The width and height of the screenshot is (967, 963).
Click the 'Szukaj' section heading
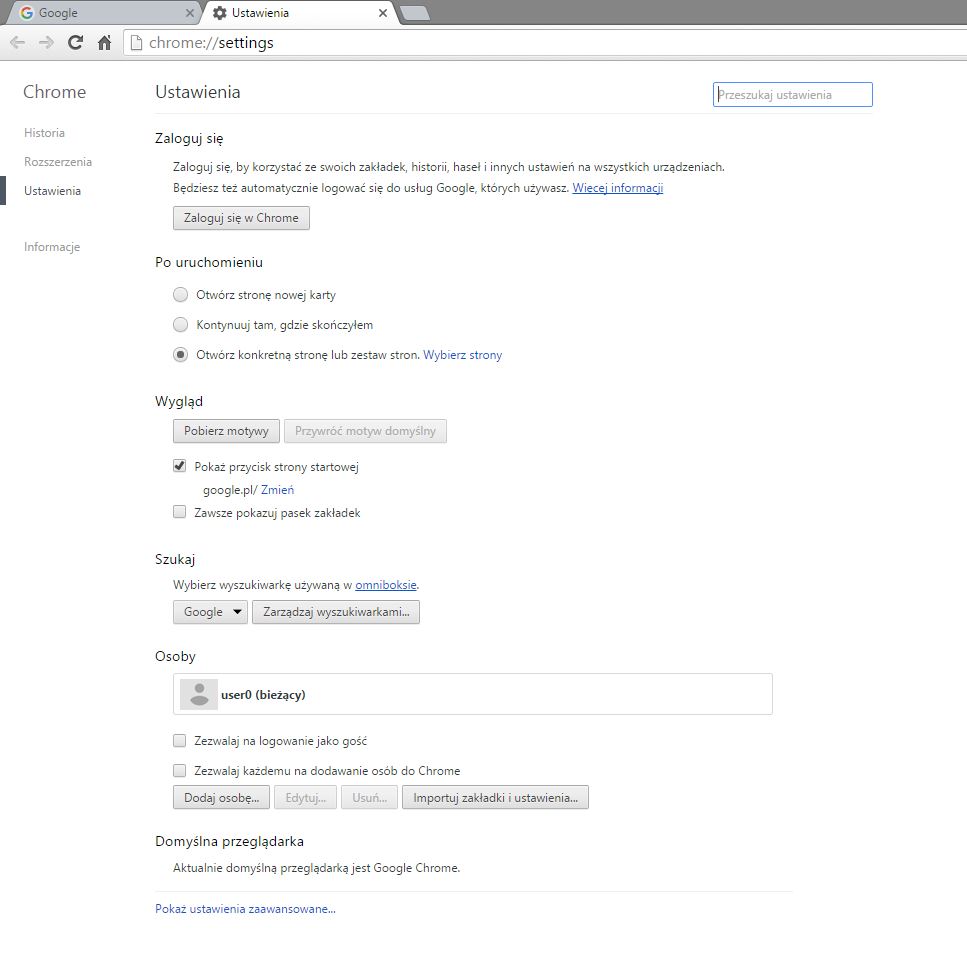tap(175, 560)
